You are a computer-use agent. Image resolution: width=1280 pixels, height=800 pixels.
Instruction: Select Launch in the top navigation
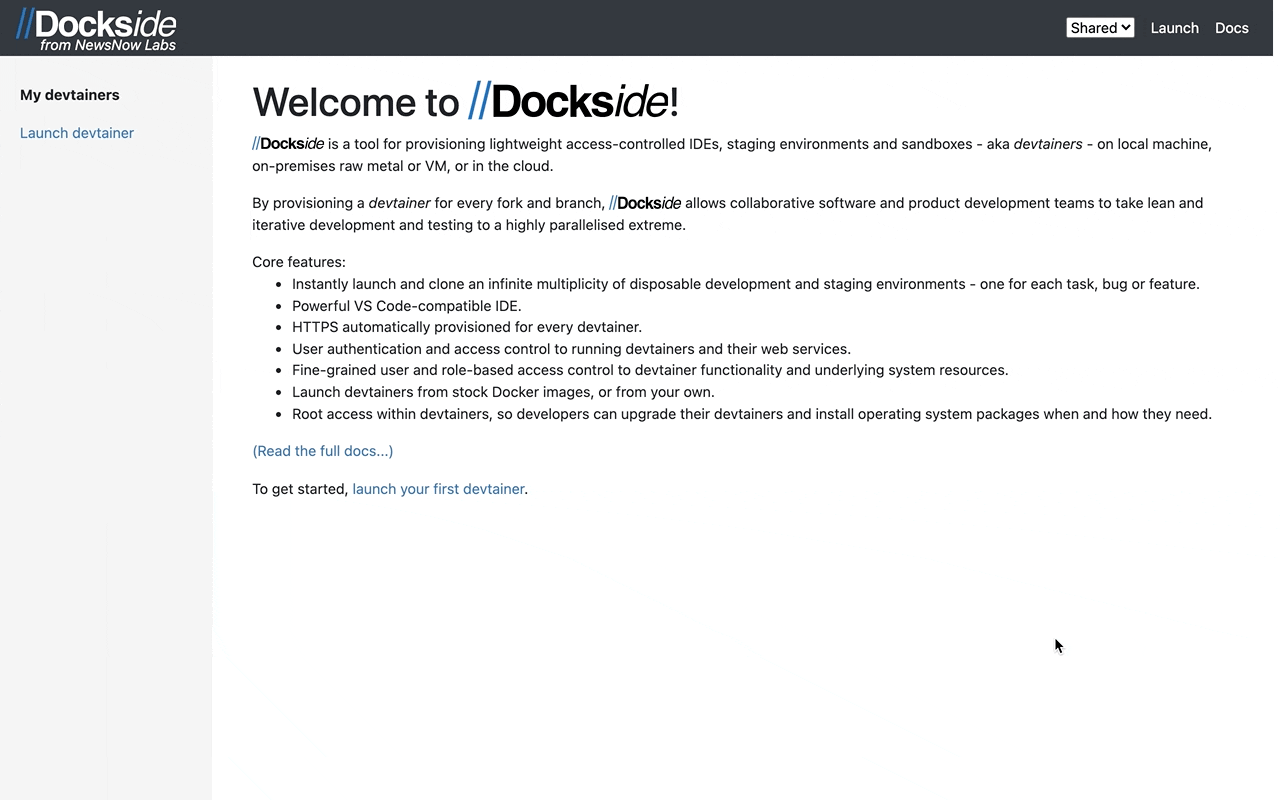coord(1174,28)
